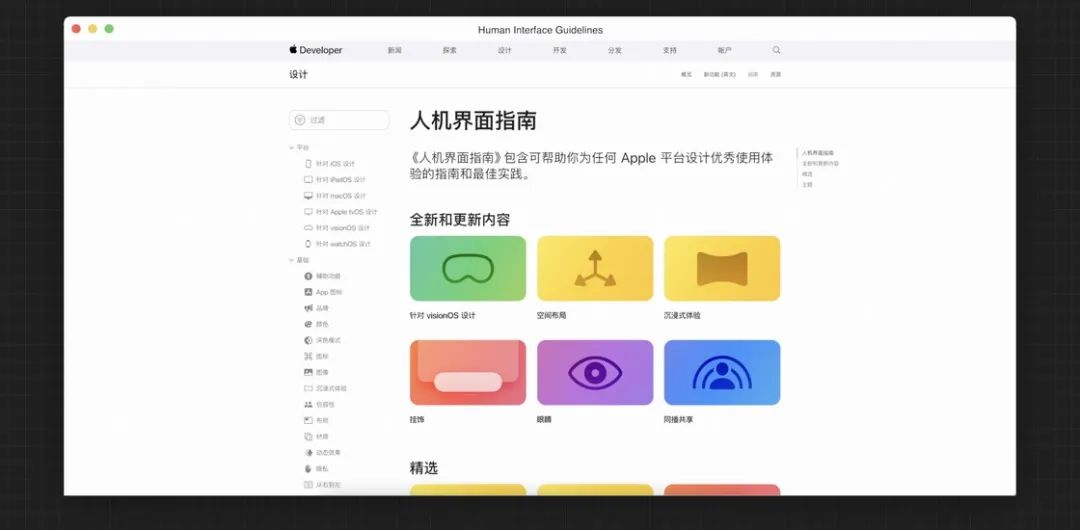
Task: Click the icon beside App 图标
Action: pyautogui.click(x=308, y=292)
